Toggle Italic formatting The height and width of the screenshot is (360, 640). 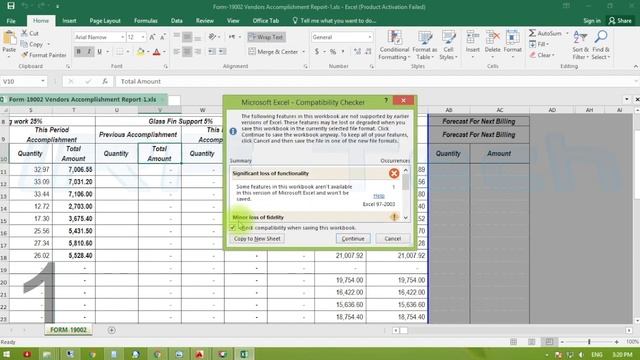89,52
